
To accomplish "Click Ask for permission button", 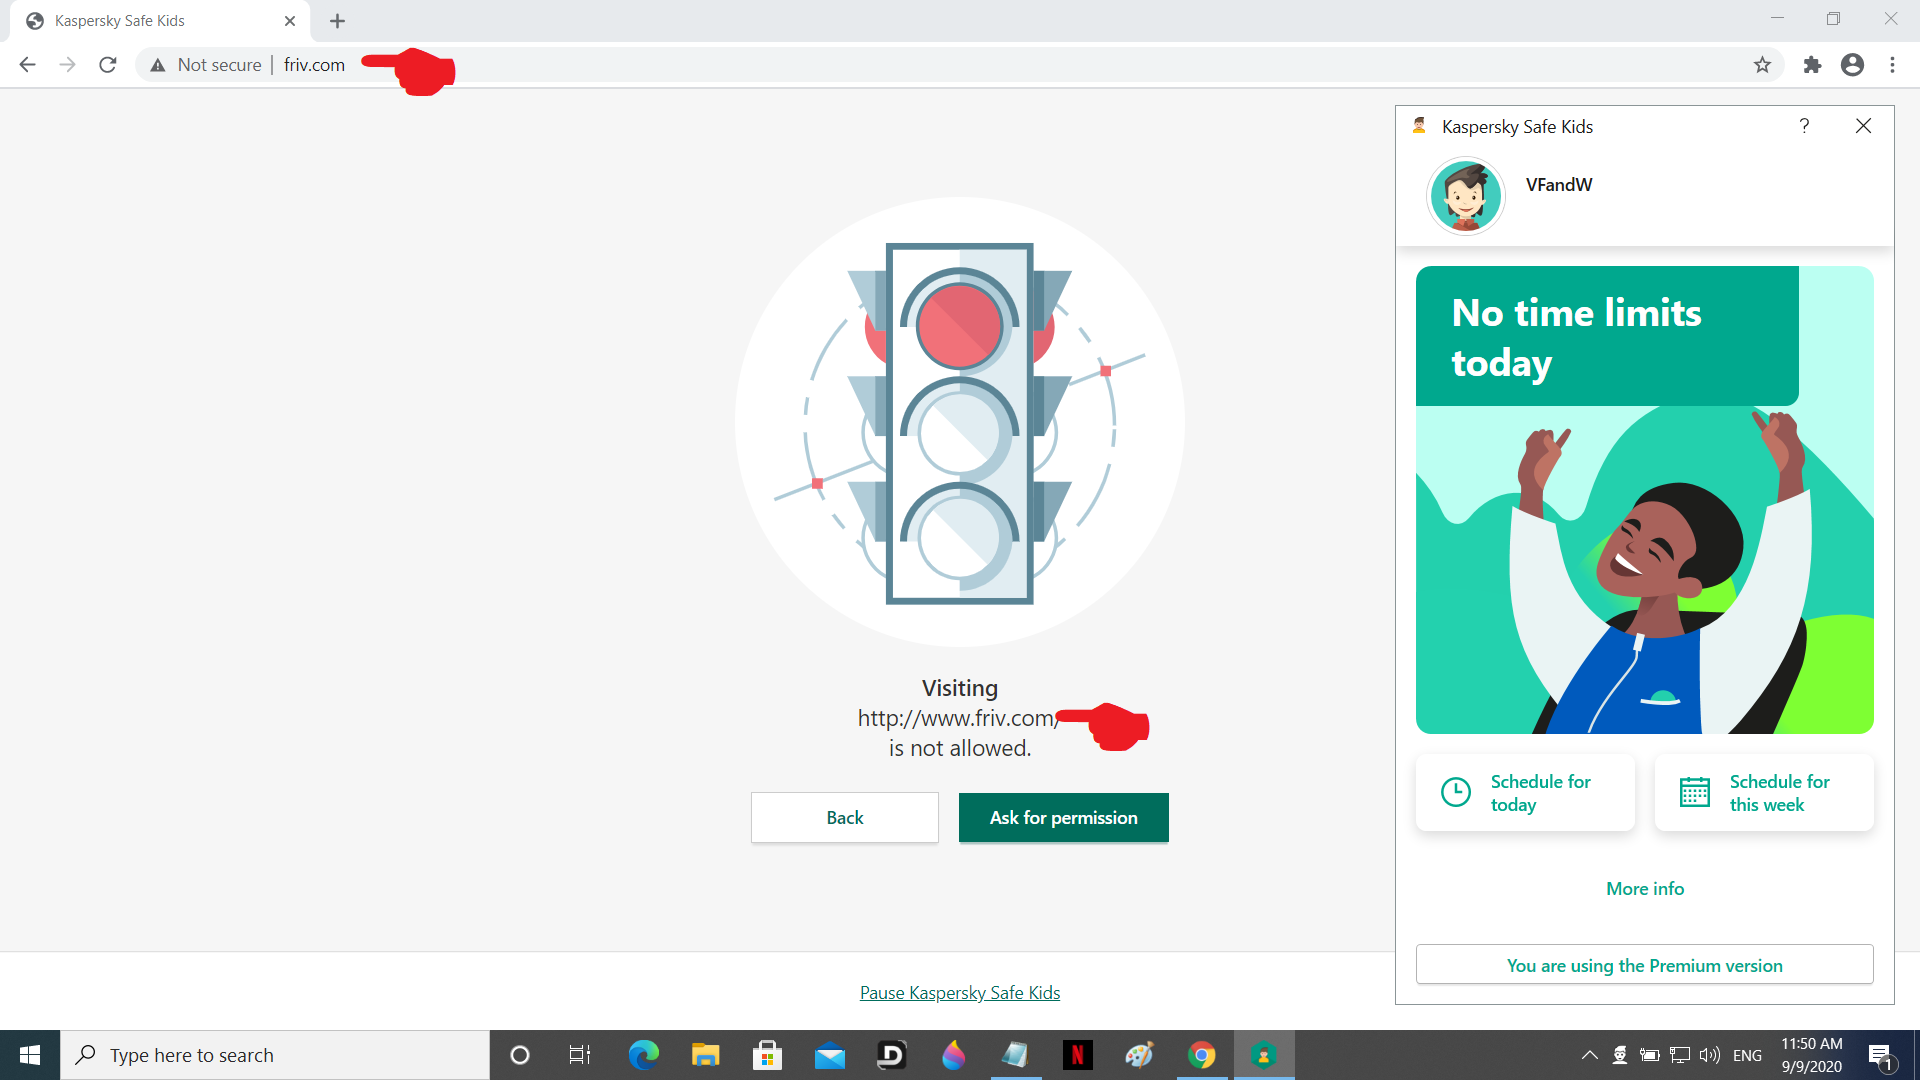I will (x=1063, y=816).
